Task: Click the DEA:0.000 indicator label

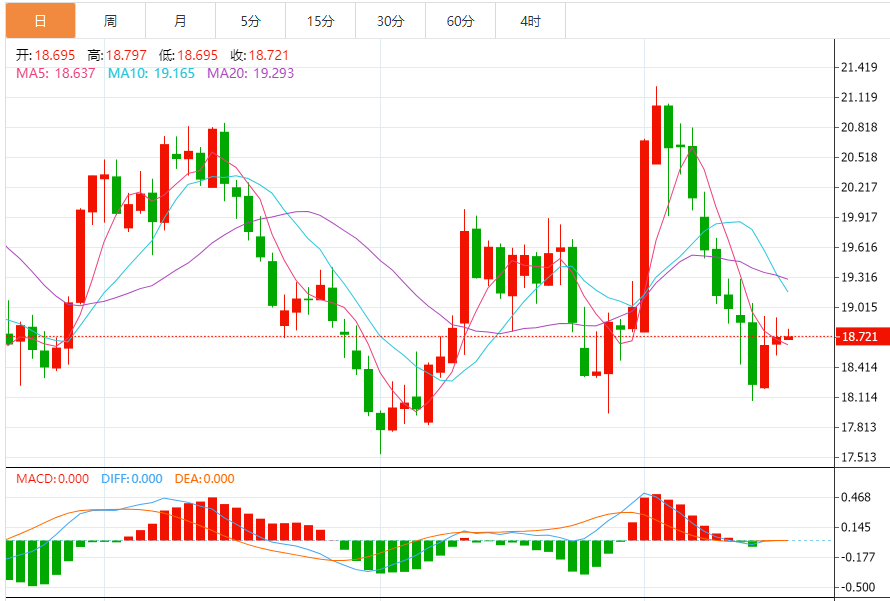Action: (x=204, y=478)
